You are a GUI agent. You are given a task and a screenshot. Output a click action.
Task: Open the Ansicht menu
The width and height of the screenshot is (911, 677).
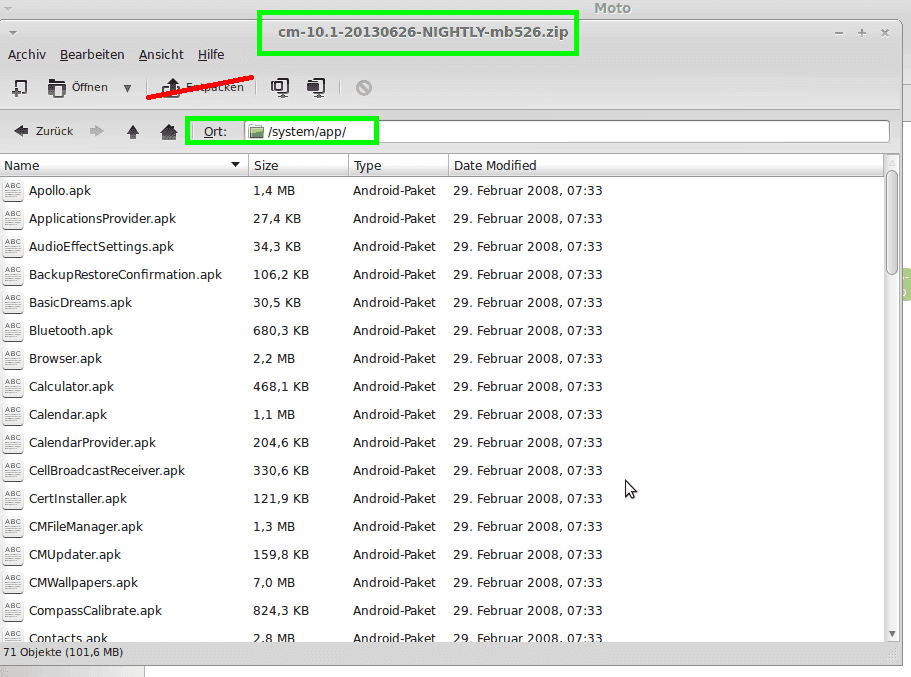point(161,55)
